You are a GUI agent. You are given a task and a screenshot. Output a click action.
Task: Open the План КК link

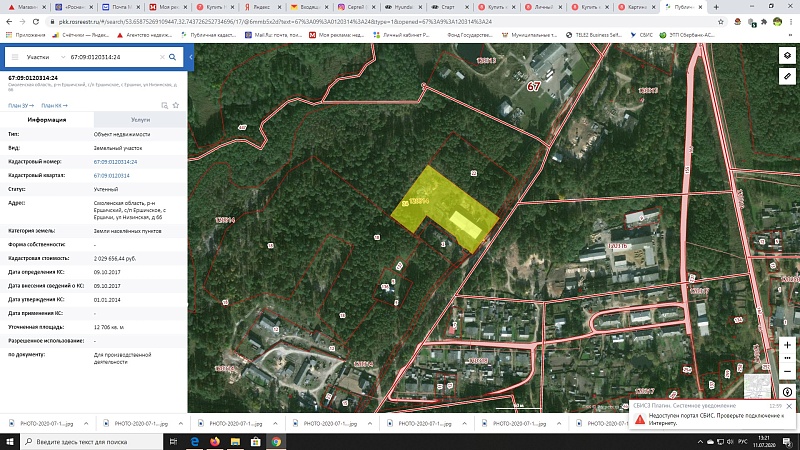click(54, 105)
